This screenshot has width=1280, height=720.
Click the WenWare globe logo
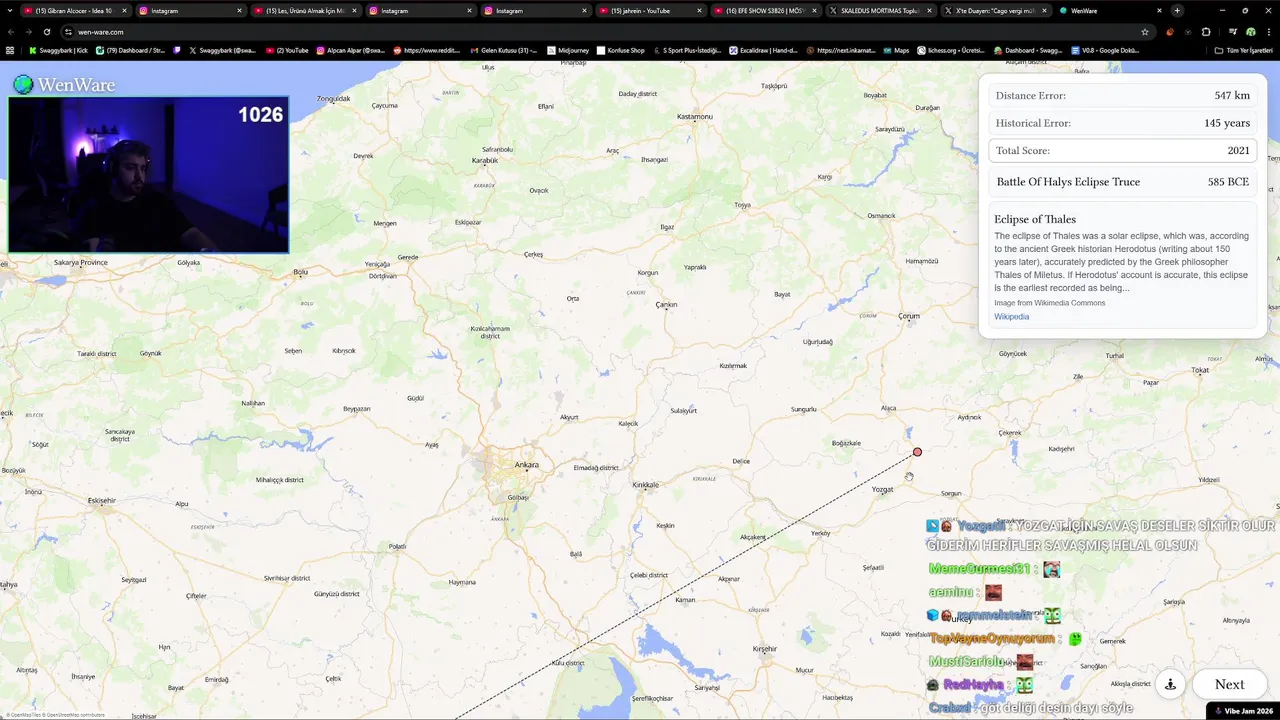23,85
